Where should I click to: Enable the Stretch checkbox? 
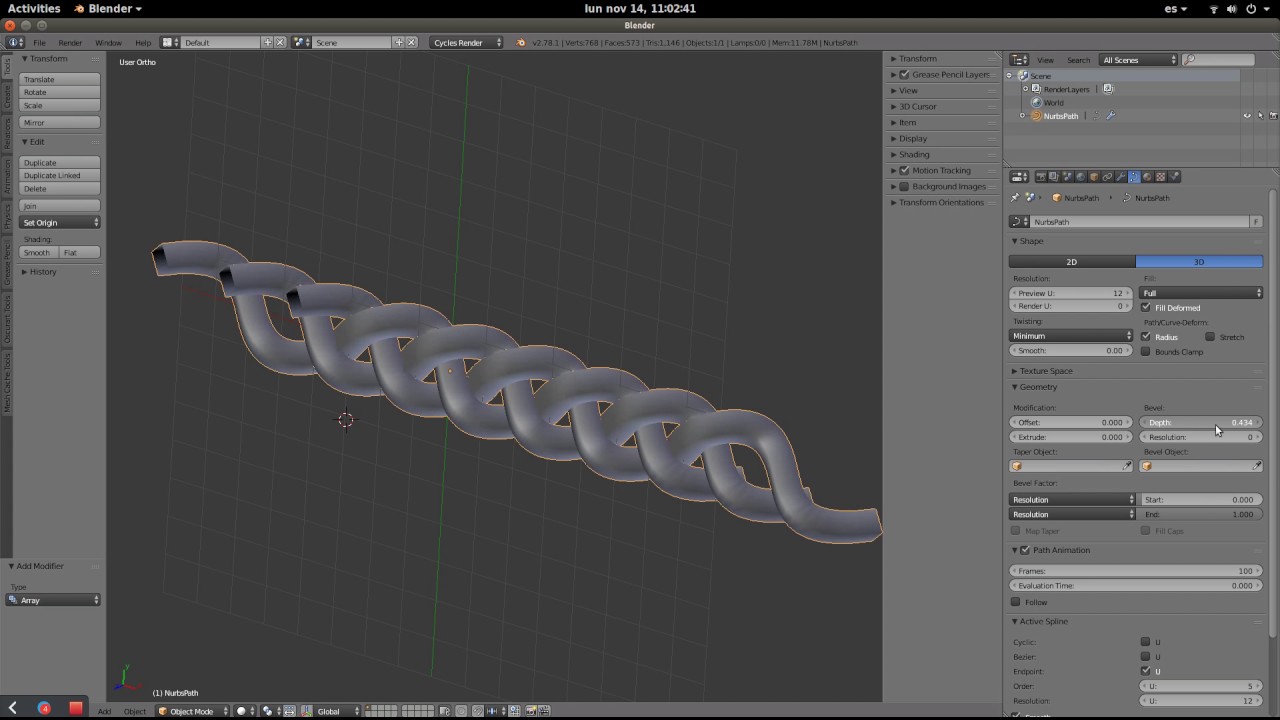[1210, 337]
